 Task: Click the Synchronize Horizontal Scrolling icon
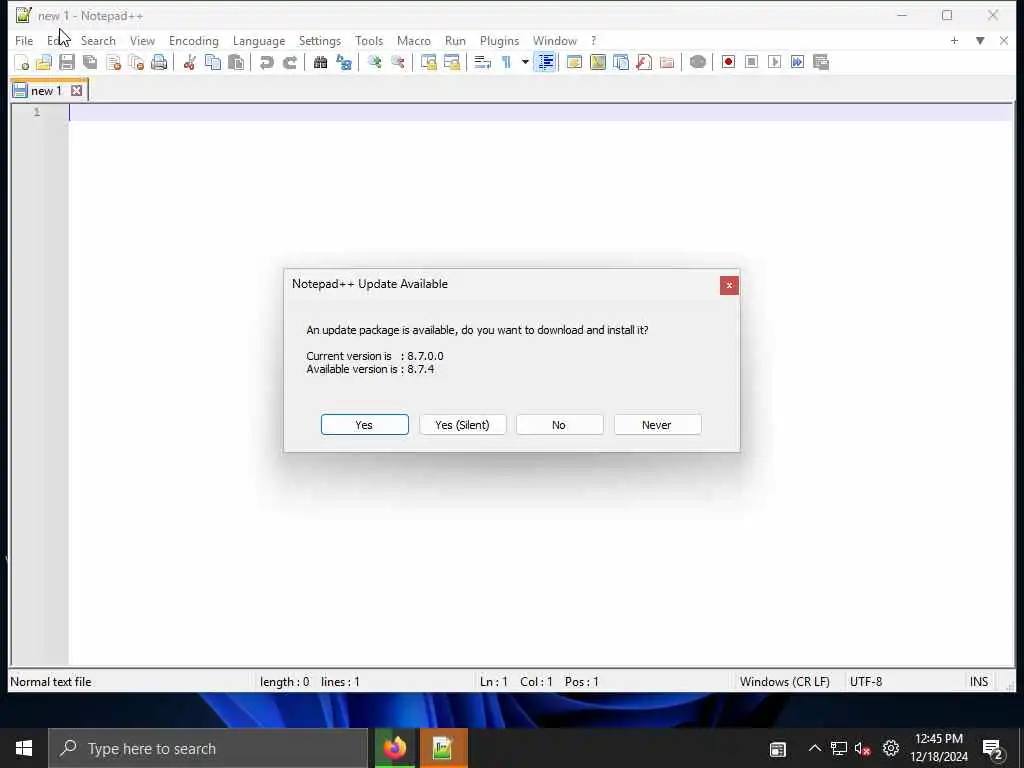pos(451,62)
